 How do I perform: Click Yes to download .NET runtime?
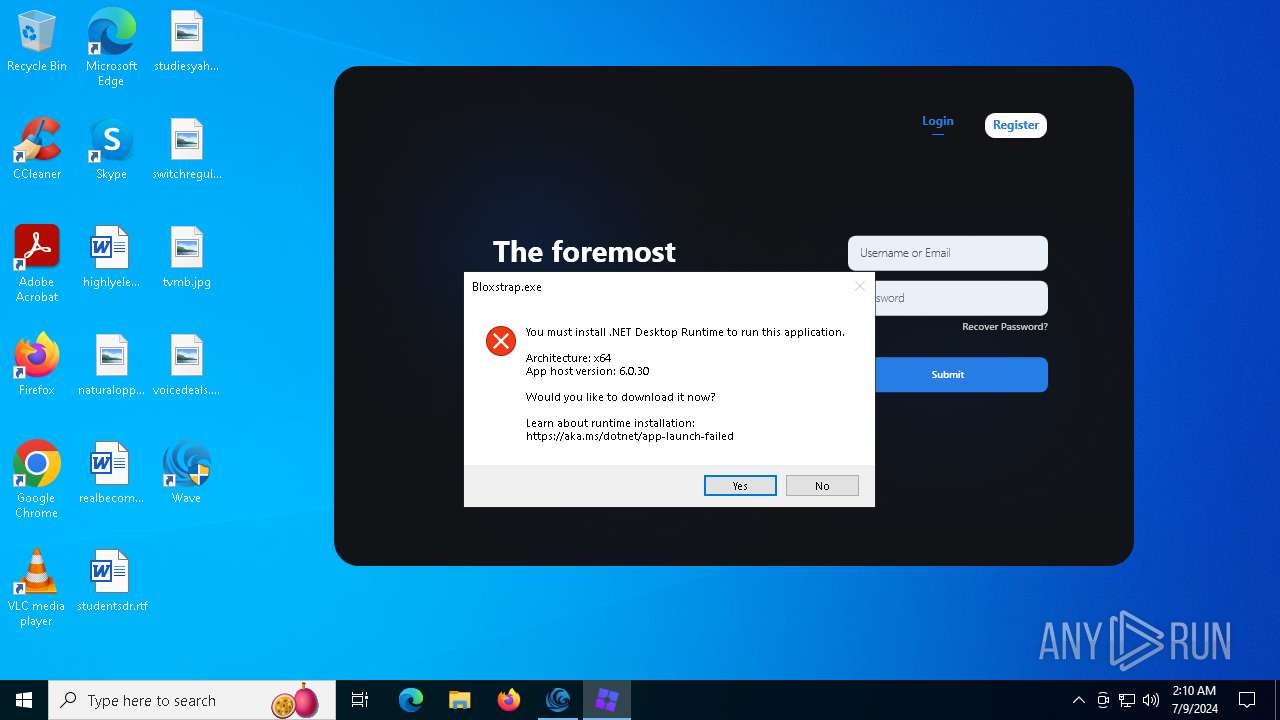[x=740, y=485]
